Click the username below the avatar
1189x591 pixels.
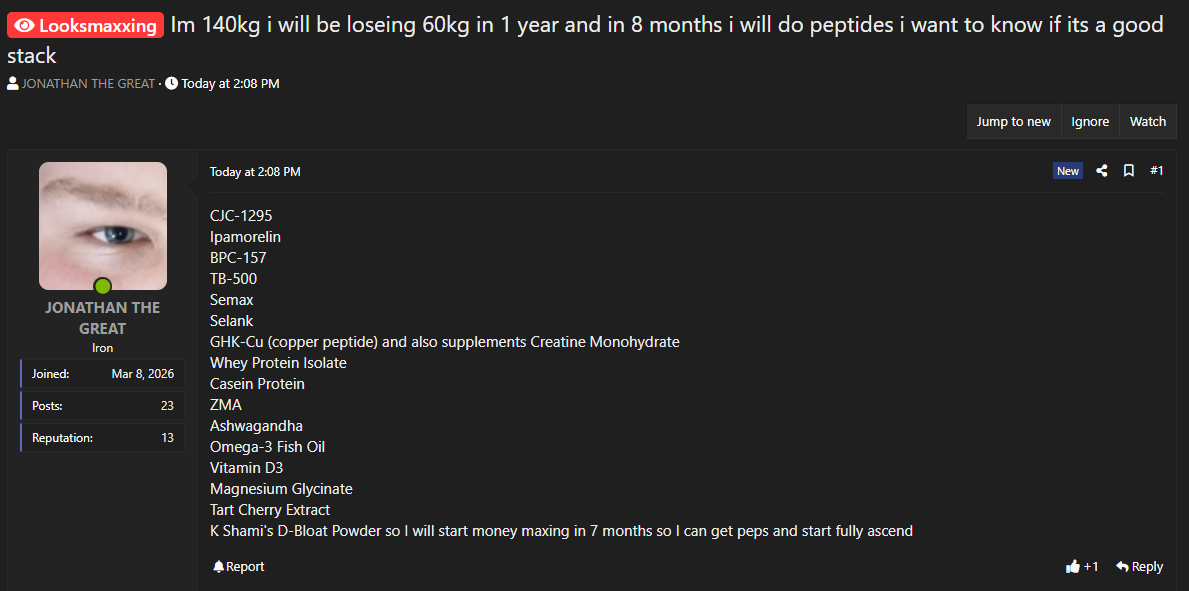tap(102, 318)
